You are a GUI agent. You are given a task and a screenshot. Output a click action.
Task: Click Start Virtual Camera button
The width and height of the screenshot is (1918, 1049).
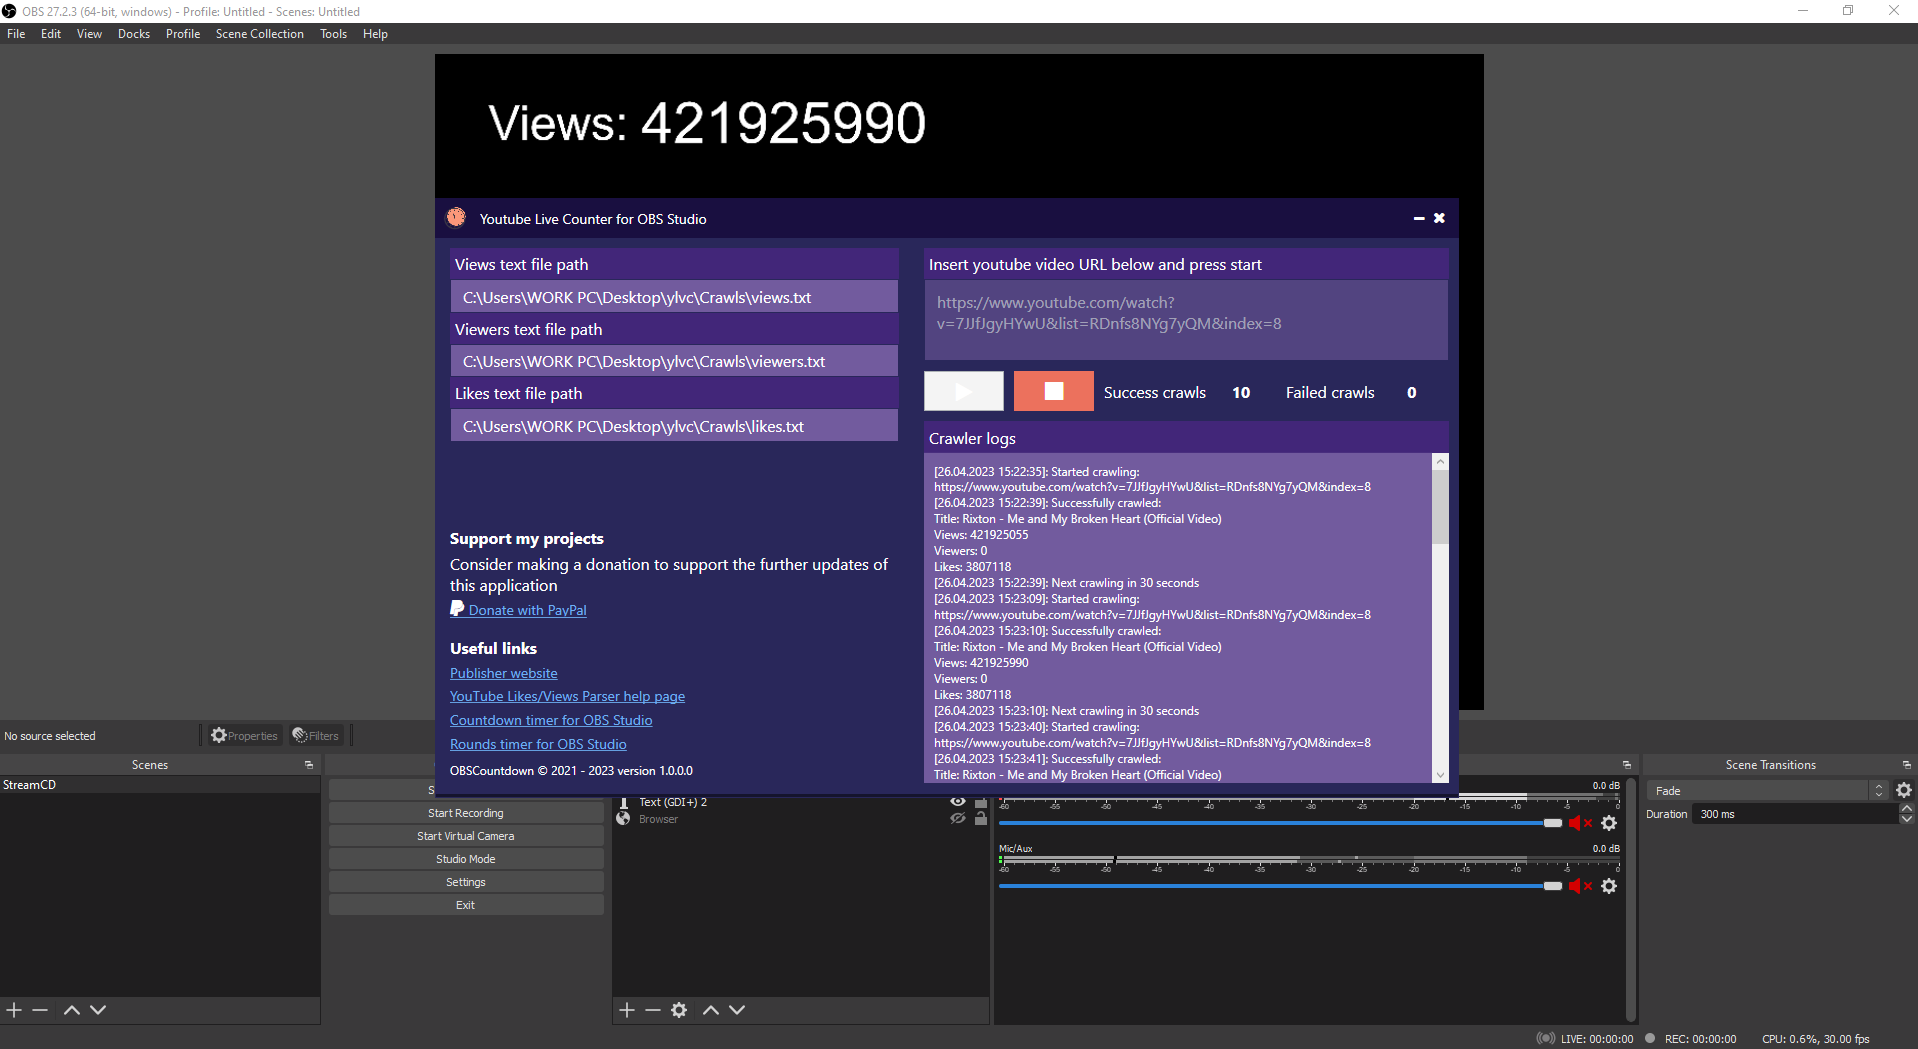[466, 836]
